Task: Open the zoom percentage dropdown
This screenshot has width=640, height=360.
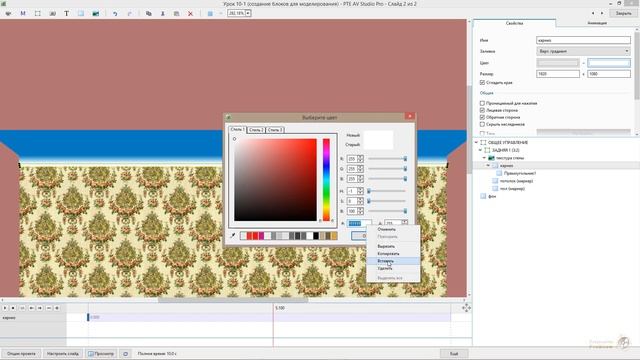Action: tap(248, 13)
